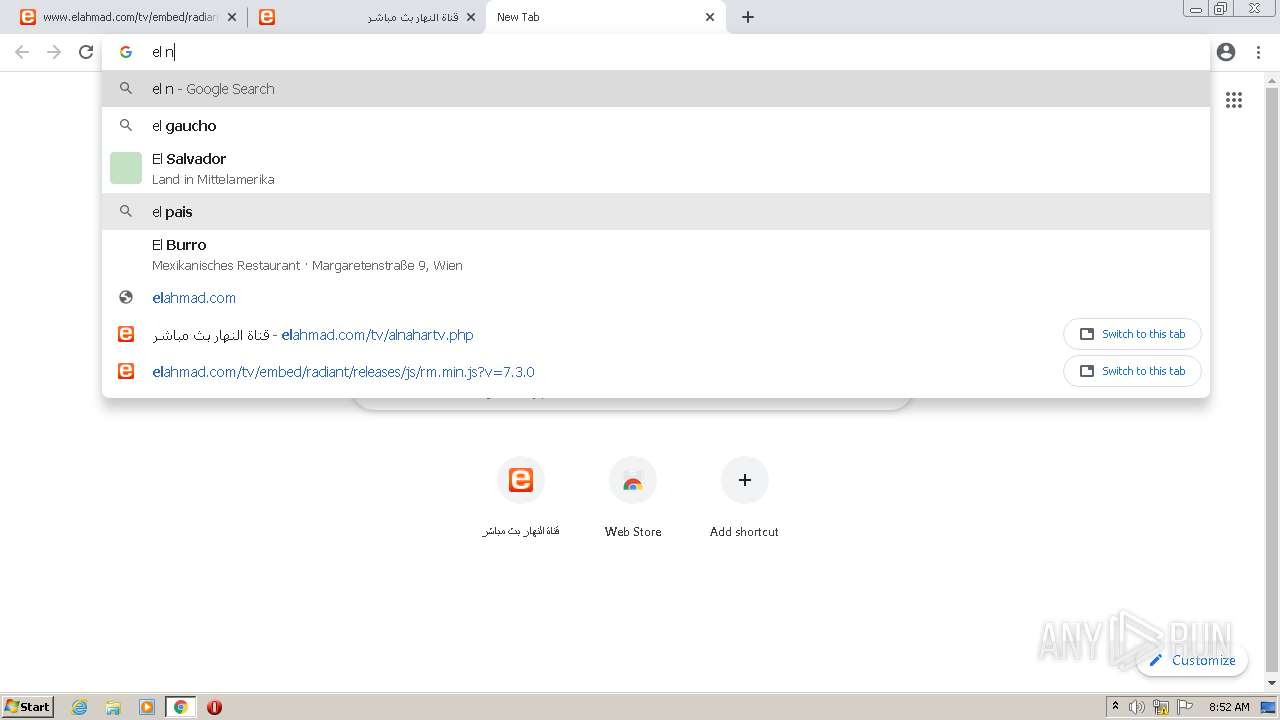Screen dimensions: 1280x720
Task: Click the browser back arrow
Action: [22, 52]
